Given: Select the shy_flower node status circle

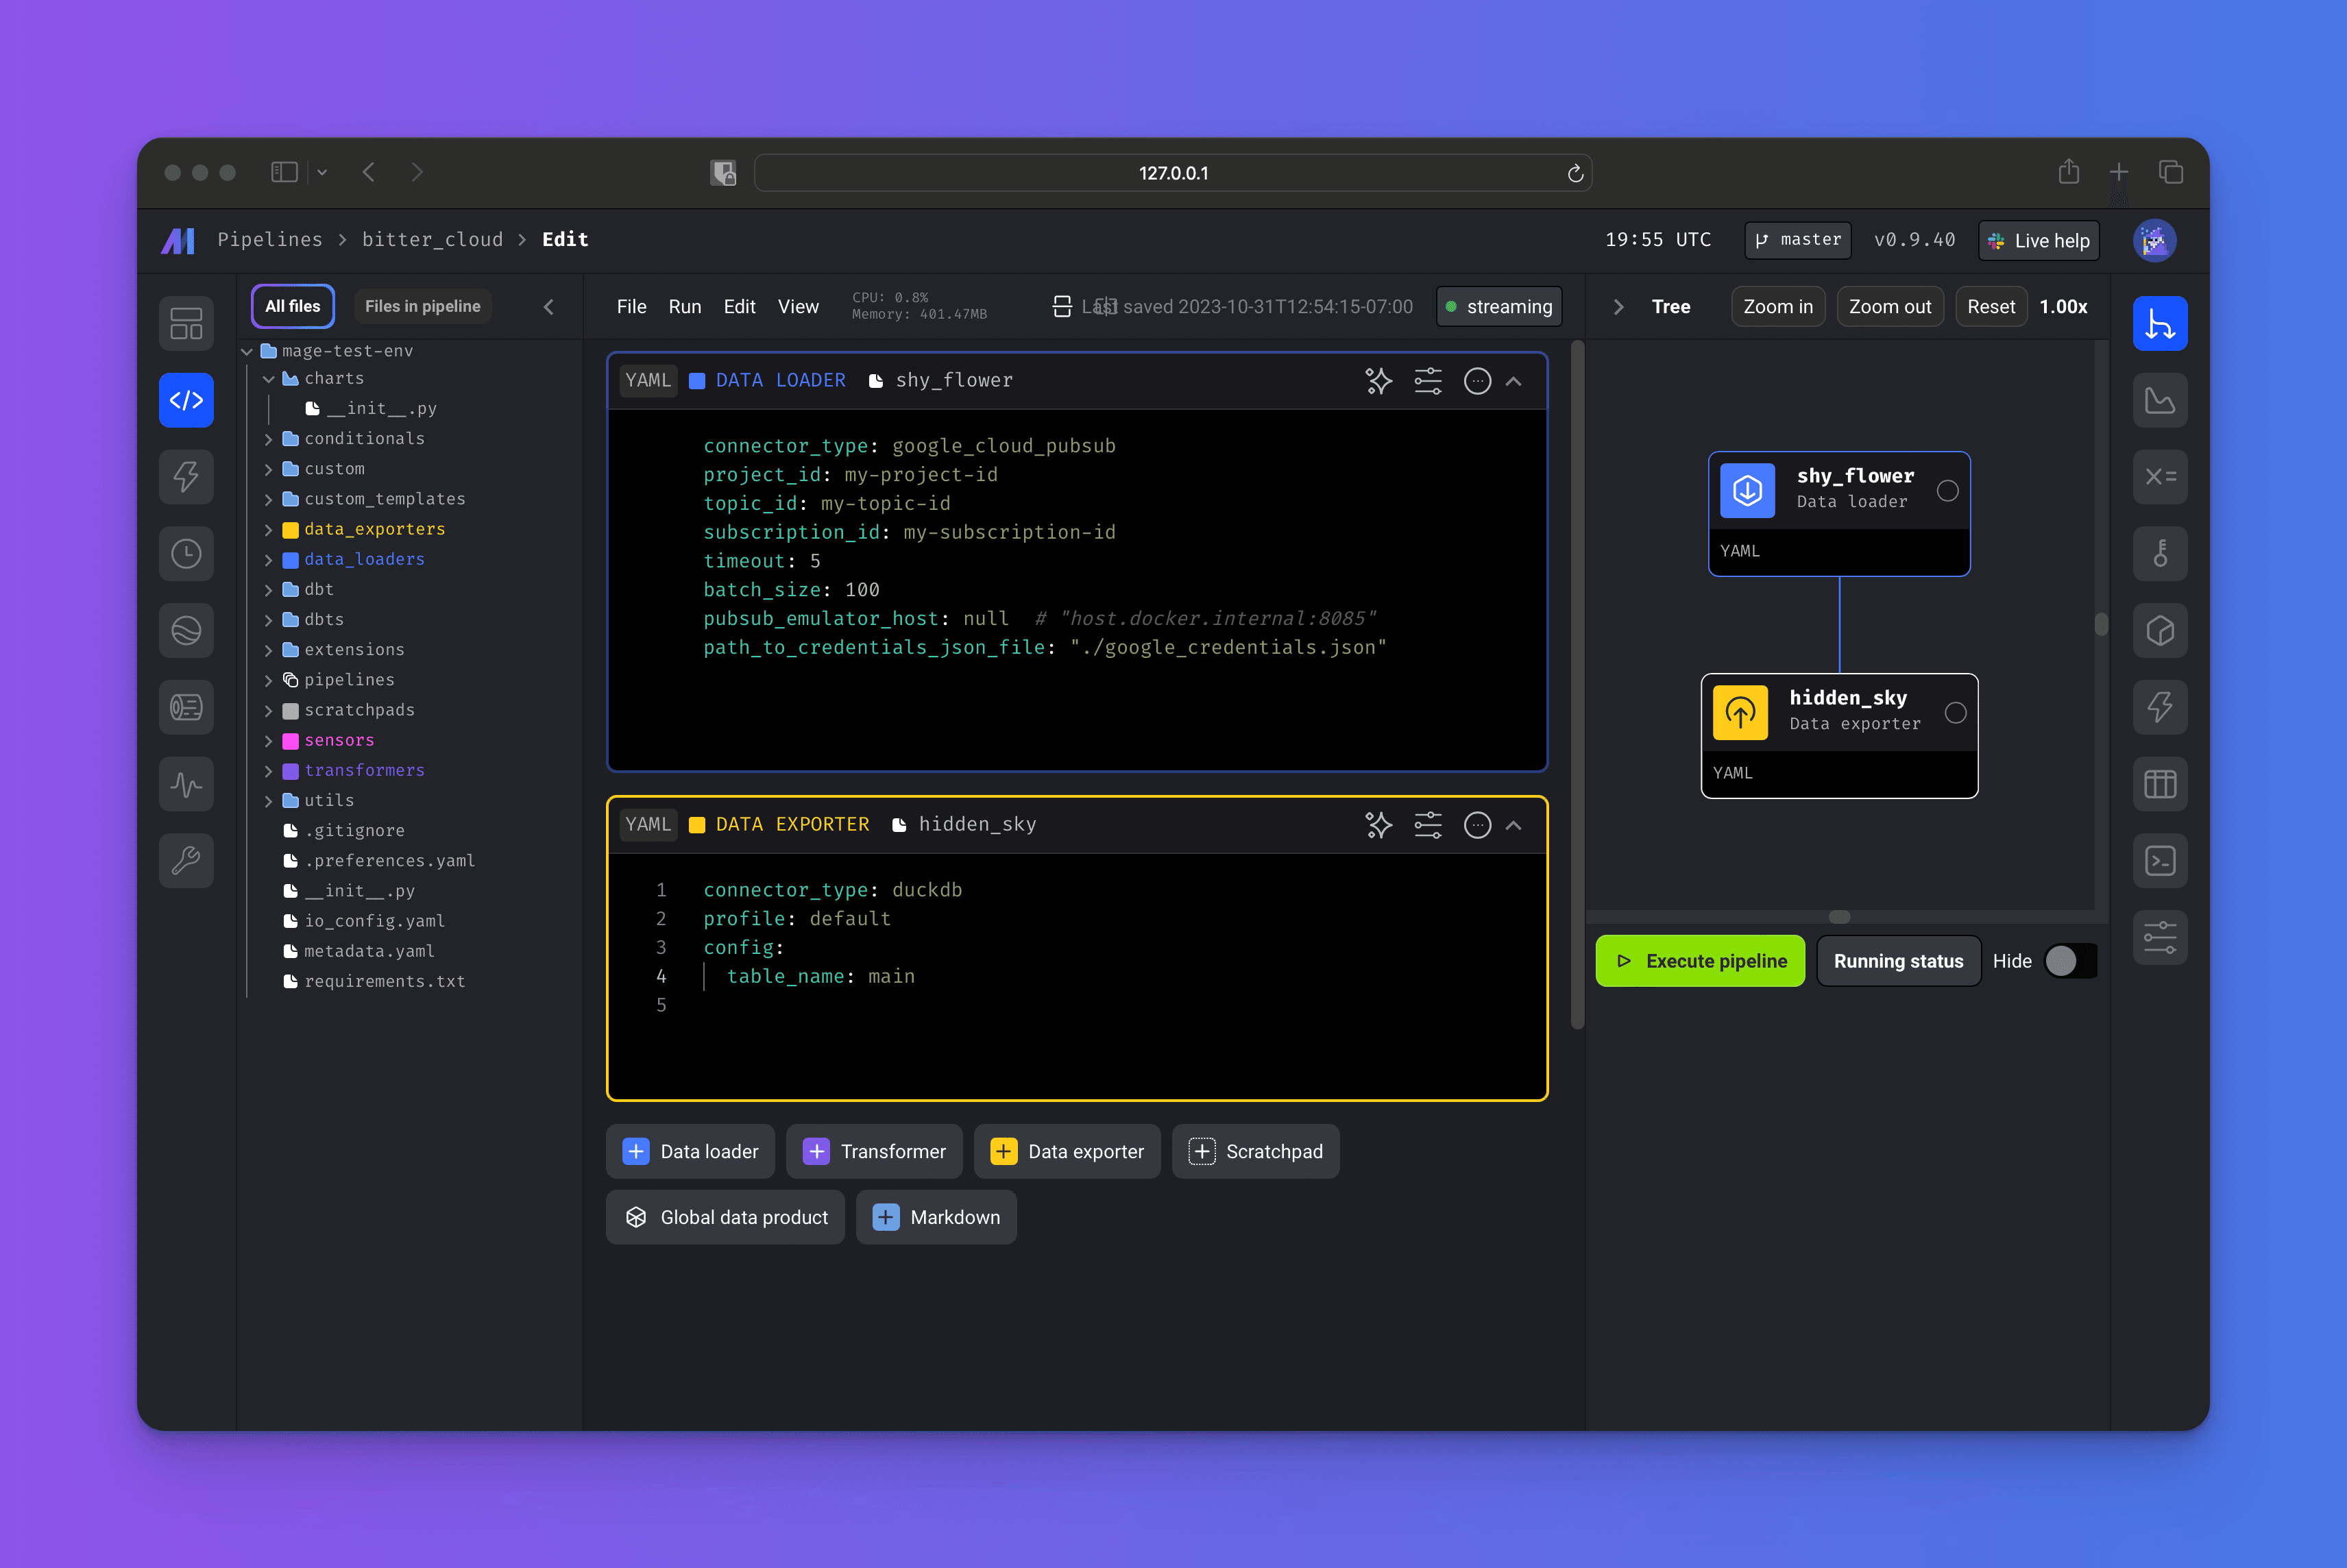Looking at the screenshot, I should [1947, 491].
